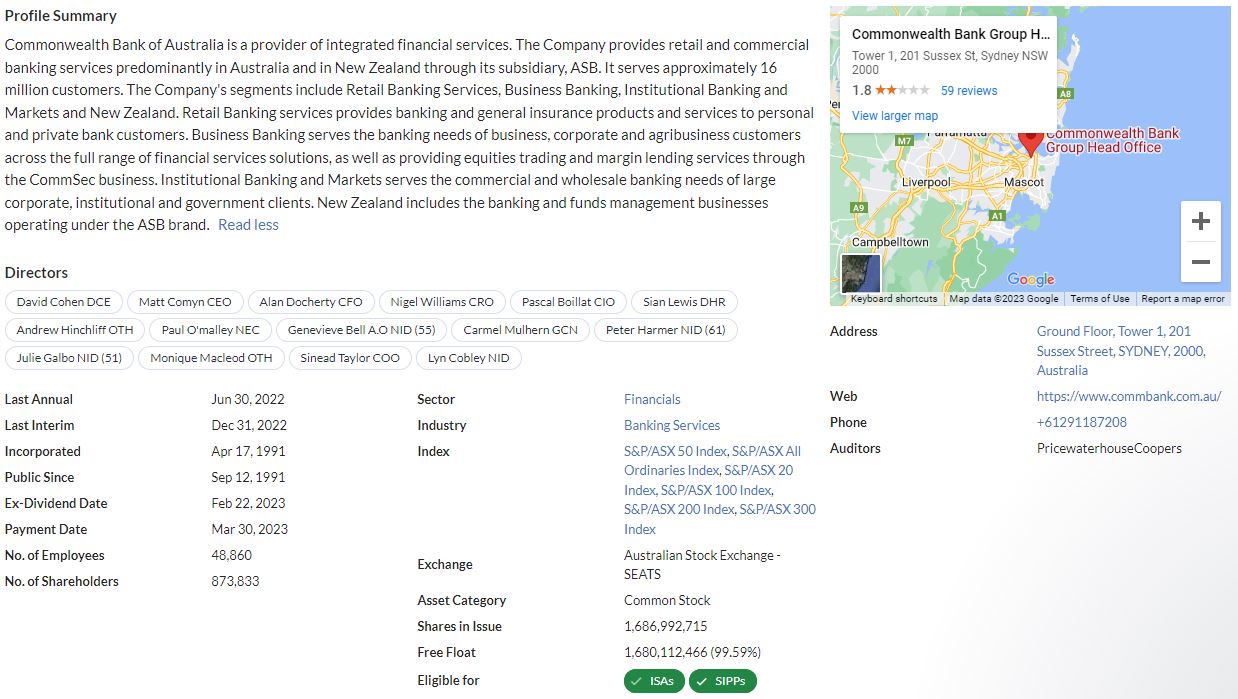Click the zoom in icon on the map

(x=1200, y=220)
